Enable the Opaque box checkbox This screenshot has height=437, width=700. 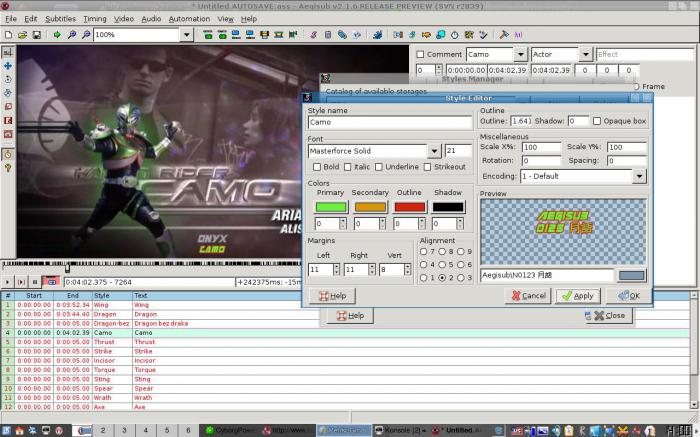[x=597, y=121]
